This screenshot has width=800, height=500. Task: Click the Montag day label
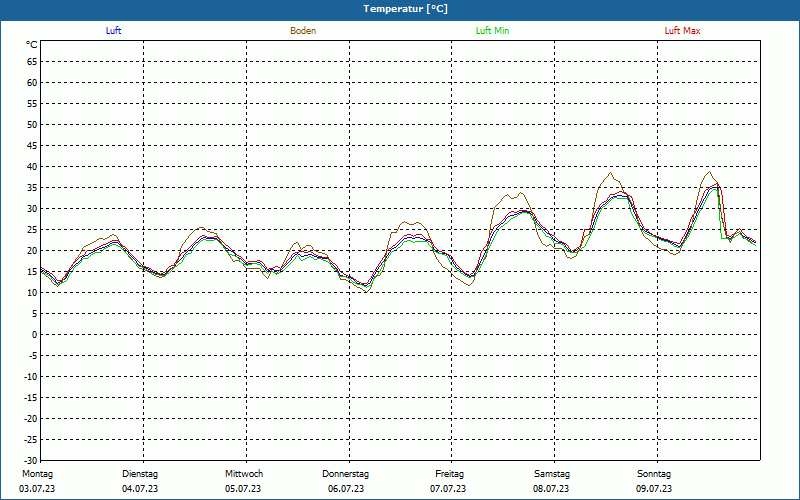click(x=37, y=474)
